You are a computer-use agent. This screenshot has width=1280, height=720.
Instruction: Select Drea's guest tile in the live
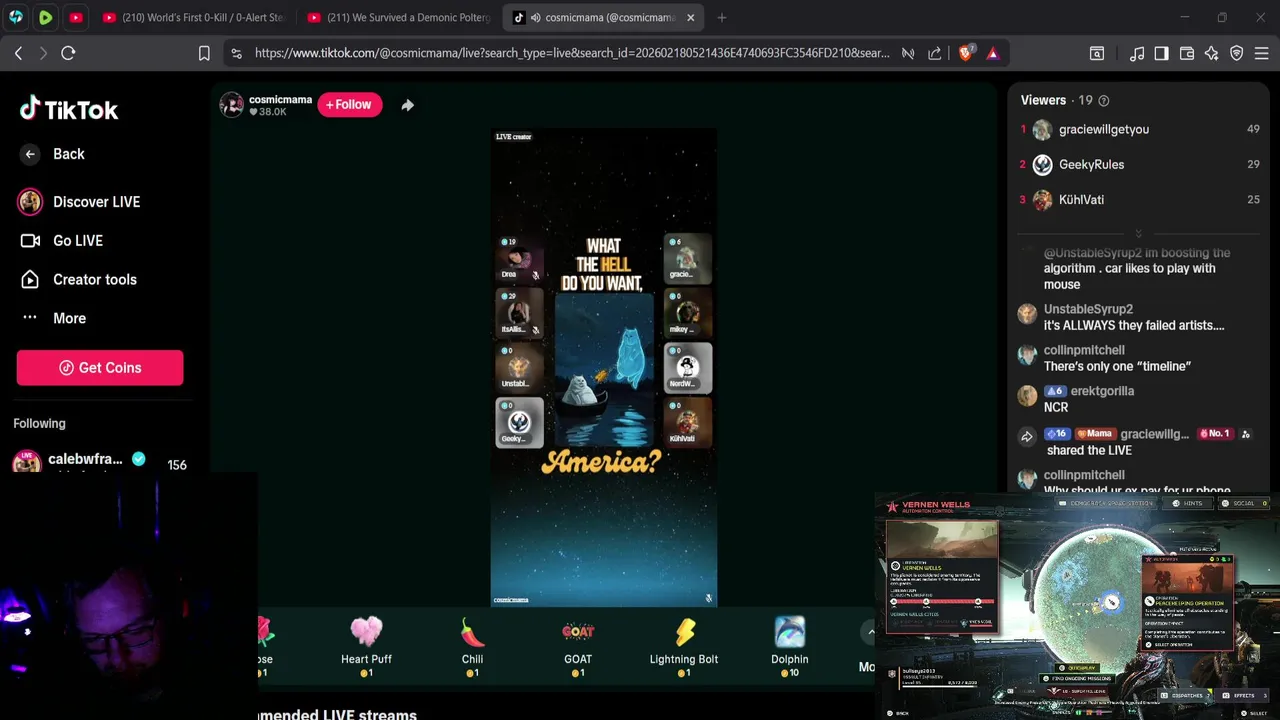519,258
